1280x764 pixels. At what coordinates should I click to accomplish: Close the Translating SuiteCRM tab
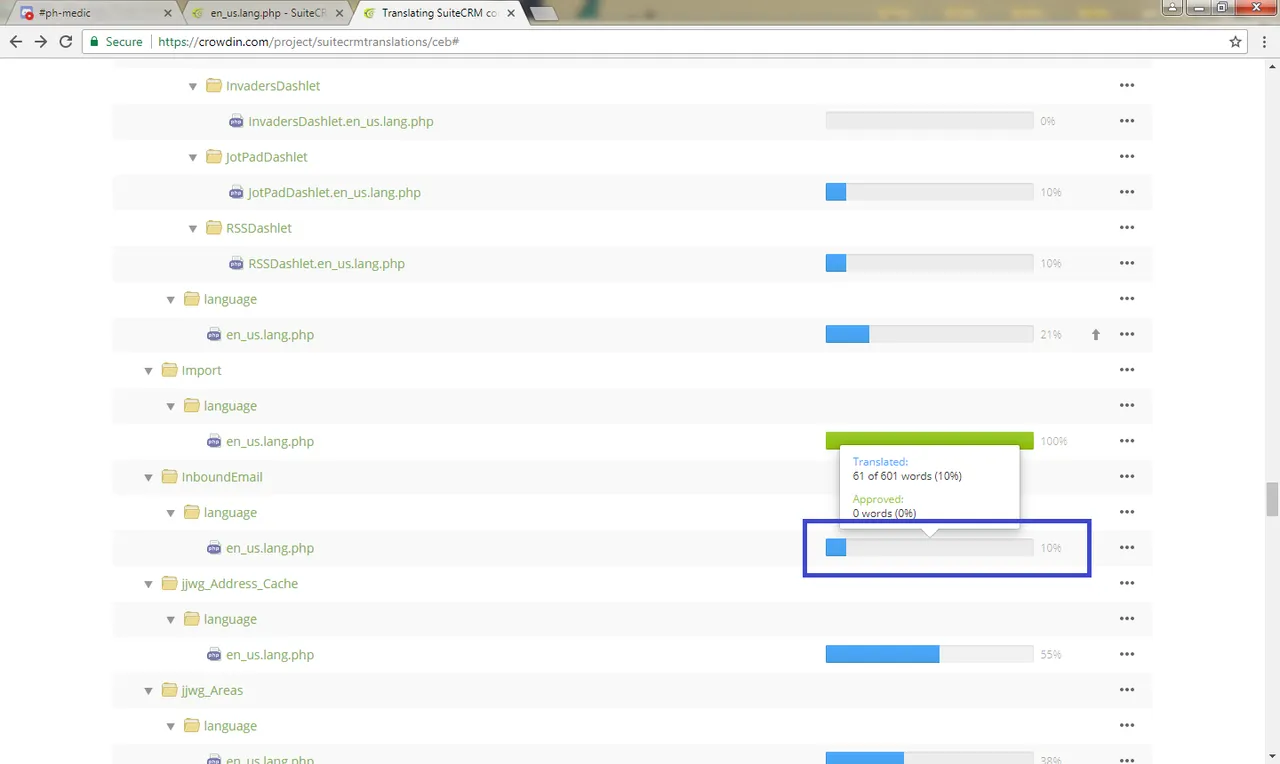[511, 14]
